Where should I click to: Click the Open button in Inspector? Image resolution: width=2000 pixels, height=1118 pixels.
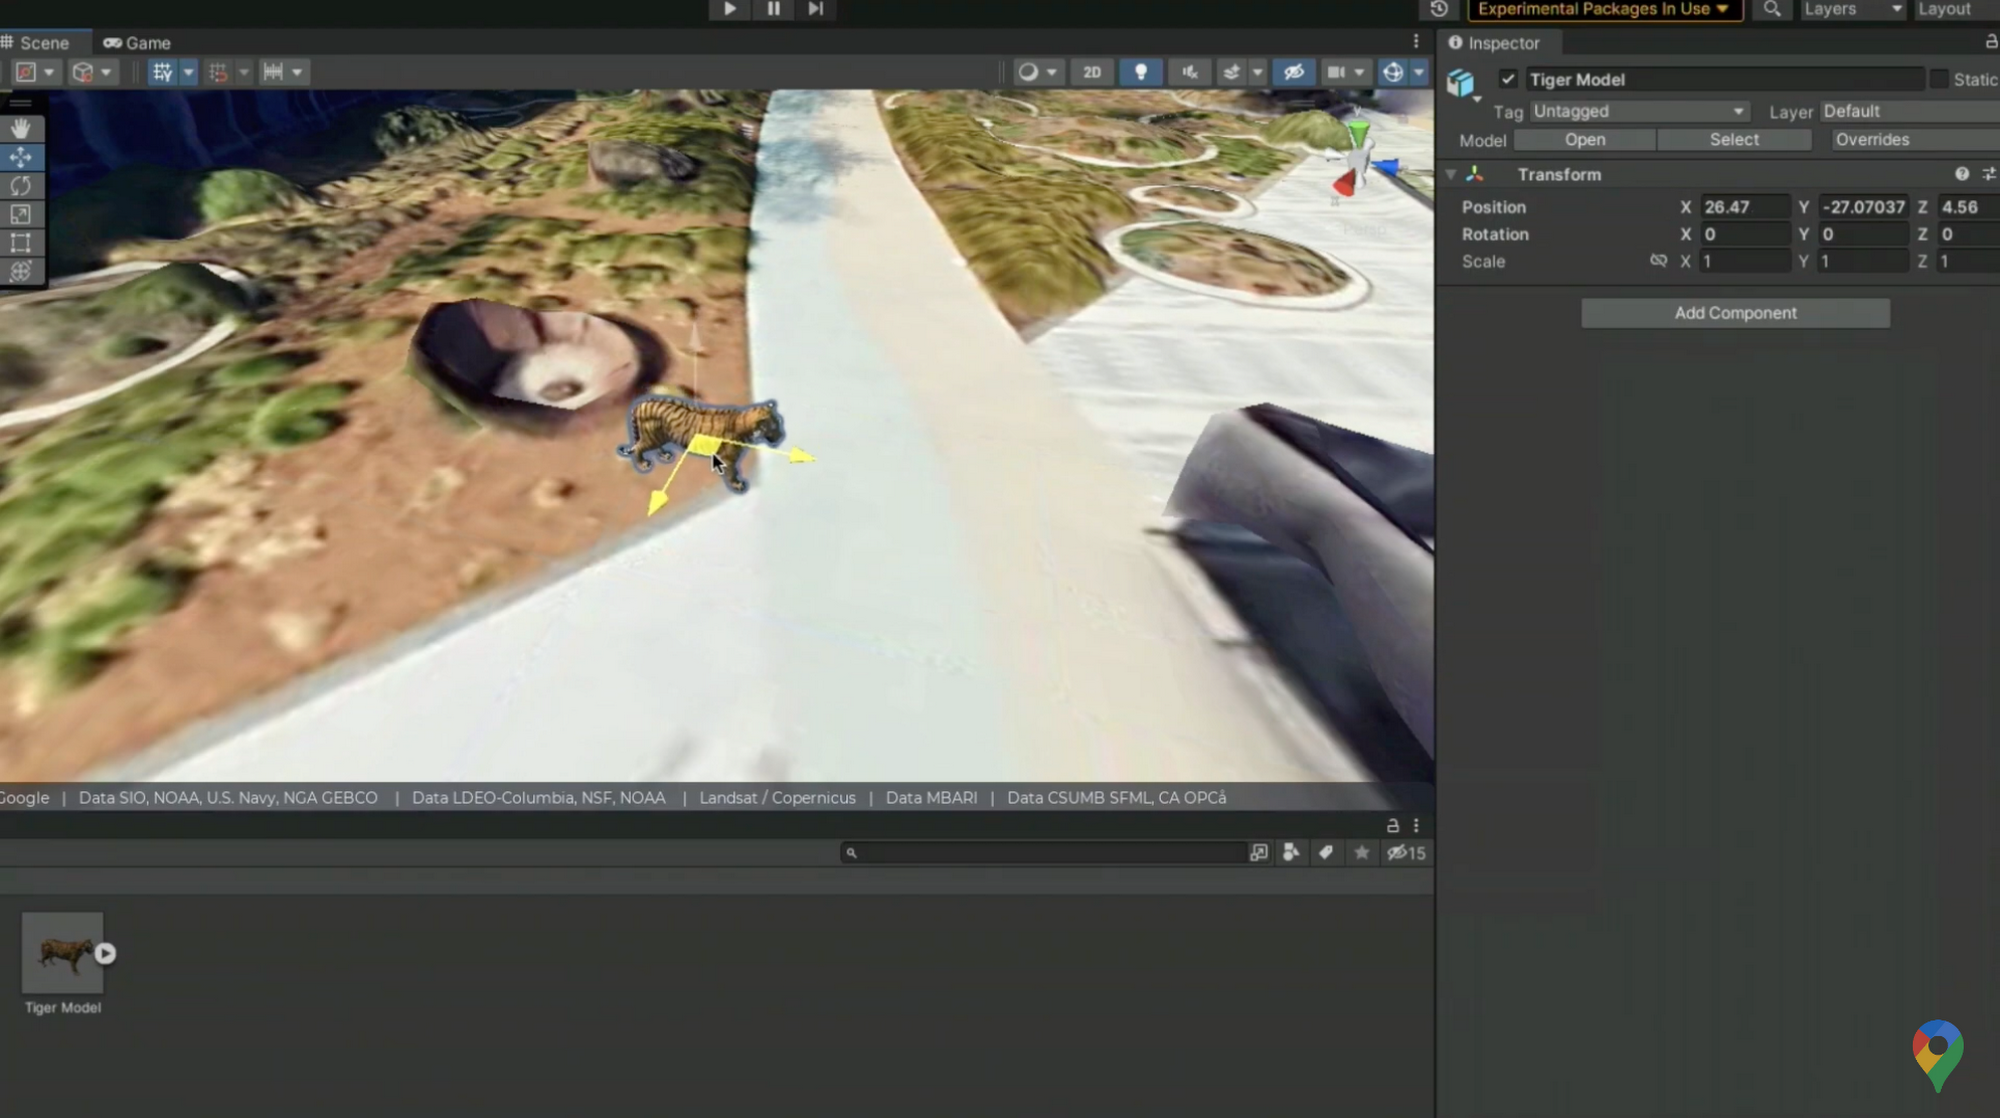click(1584, 139)
